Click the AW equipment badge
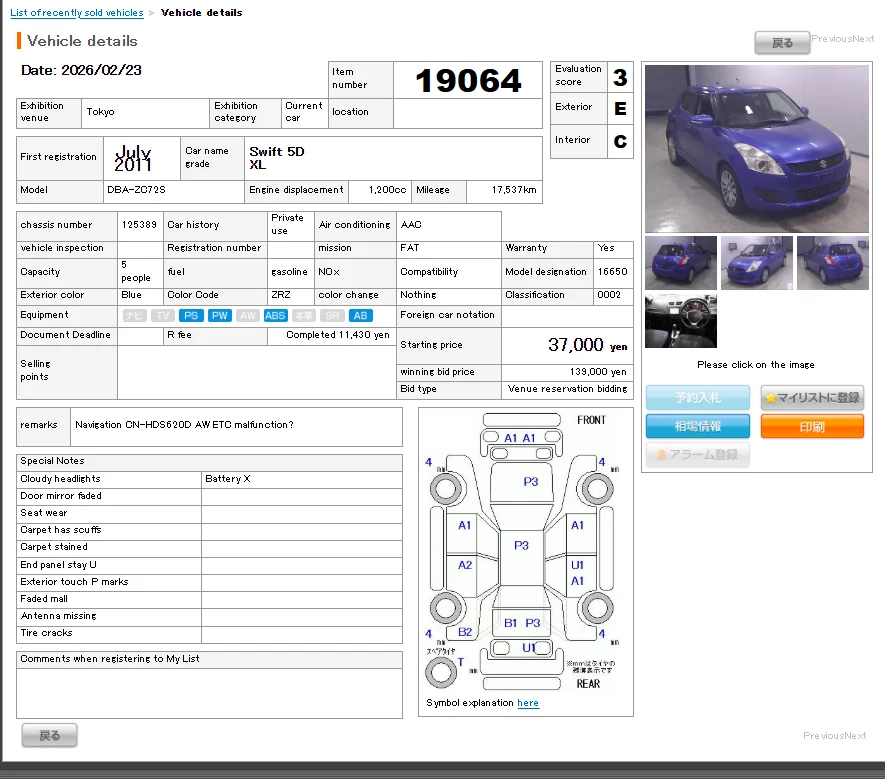The image size is (885, 779). [248, 316]
